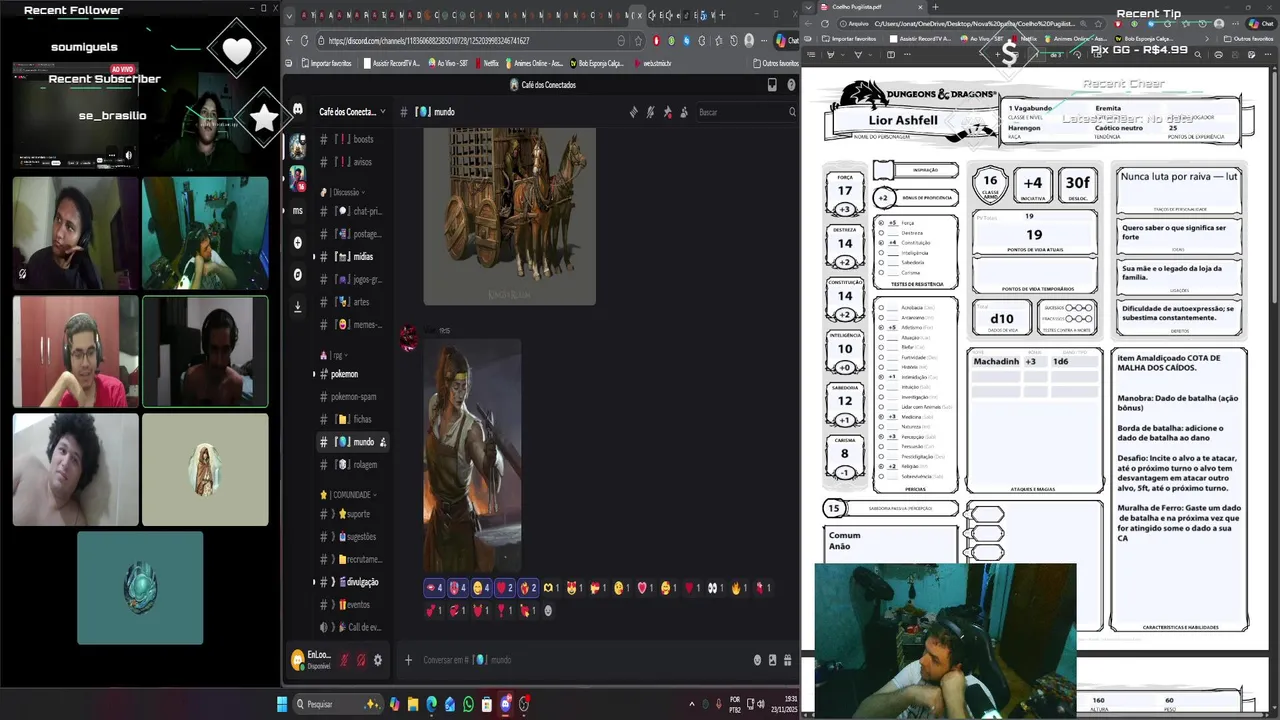
Task: Add a server with the plus icon
Action: point(298,243)
